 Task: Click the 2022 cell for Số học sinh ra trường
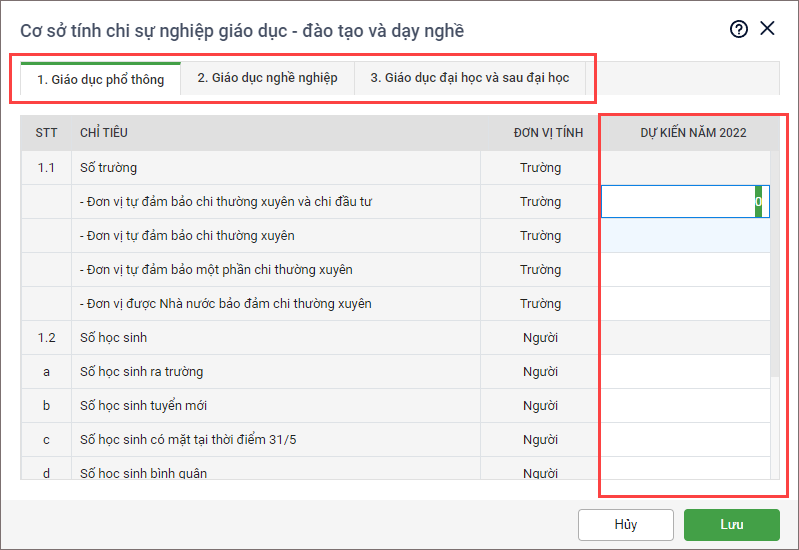coord(685,372)
